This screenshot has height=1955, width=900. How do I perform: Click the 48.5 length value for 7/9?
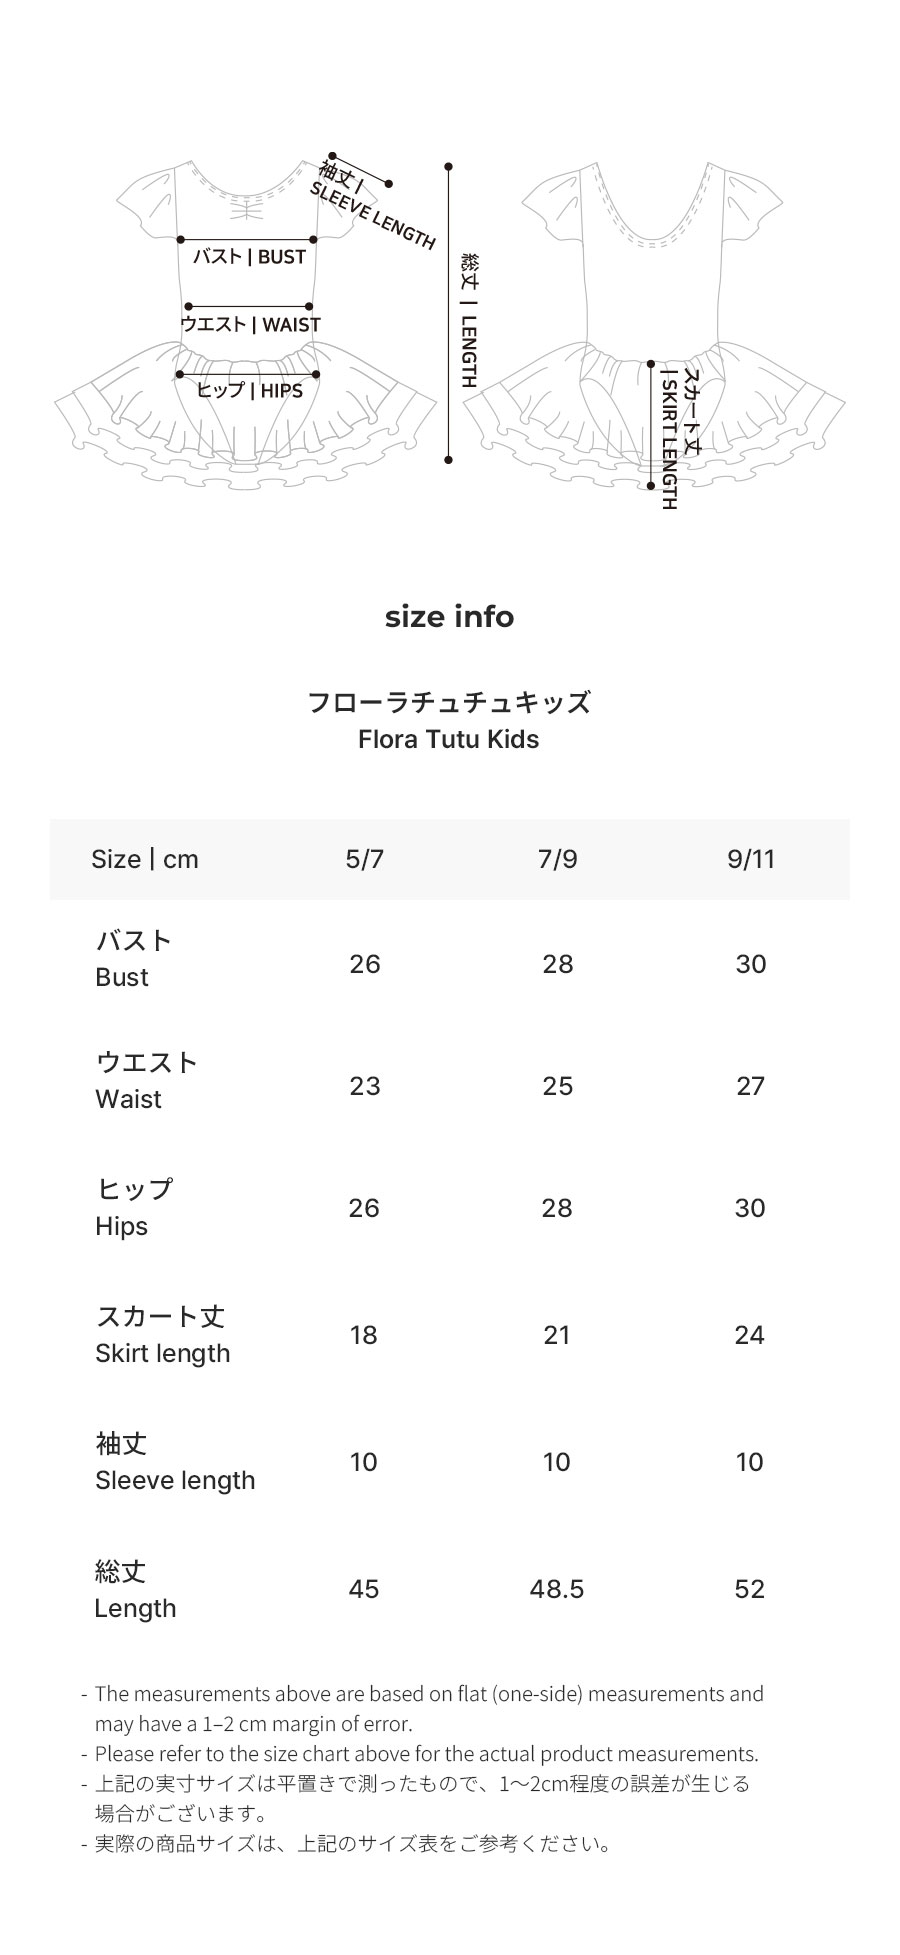[x=556, y=1589]
